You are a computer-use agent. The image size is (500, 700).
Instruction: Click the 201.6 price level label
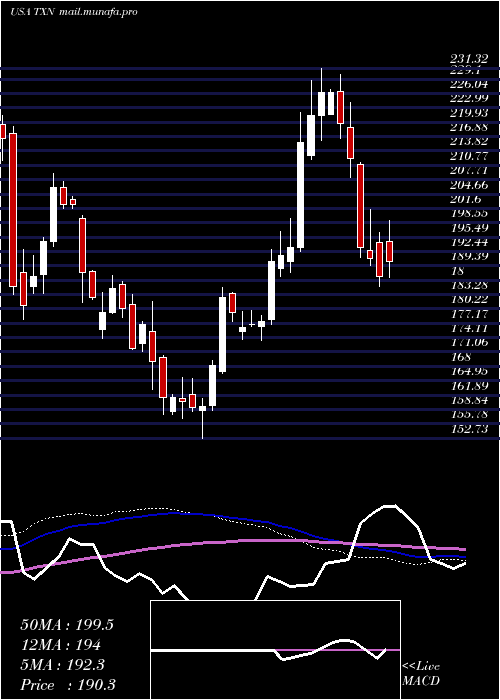click(466, 199)
